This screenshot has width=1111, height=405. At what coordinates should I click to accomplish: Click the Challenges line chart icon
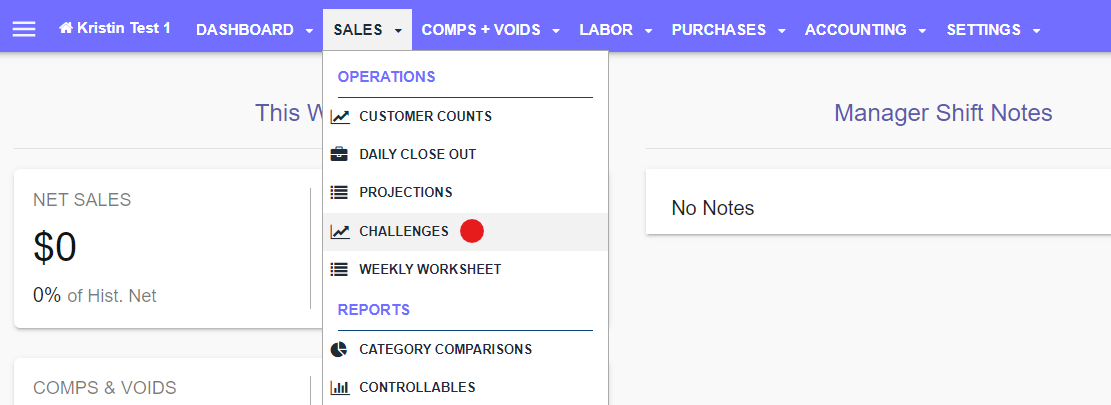[x=340, y=232]
